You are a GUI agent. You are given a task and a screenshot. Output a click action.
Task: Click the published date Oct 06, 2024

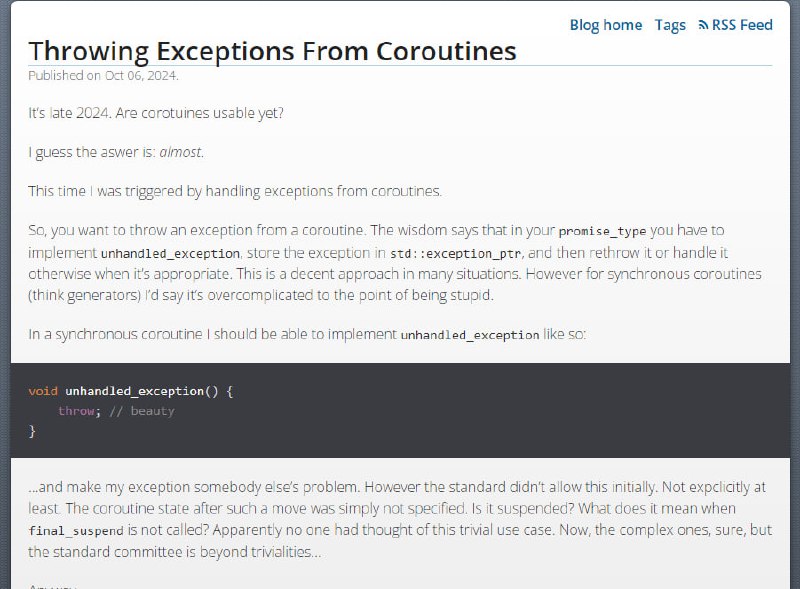pyautogui.click(x=141, y=76)
